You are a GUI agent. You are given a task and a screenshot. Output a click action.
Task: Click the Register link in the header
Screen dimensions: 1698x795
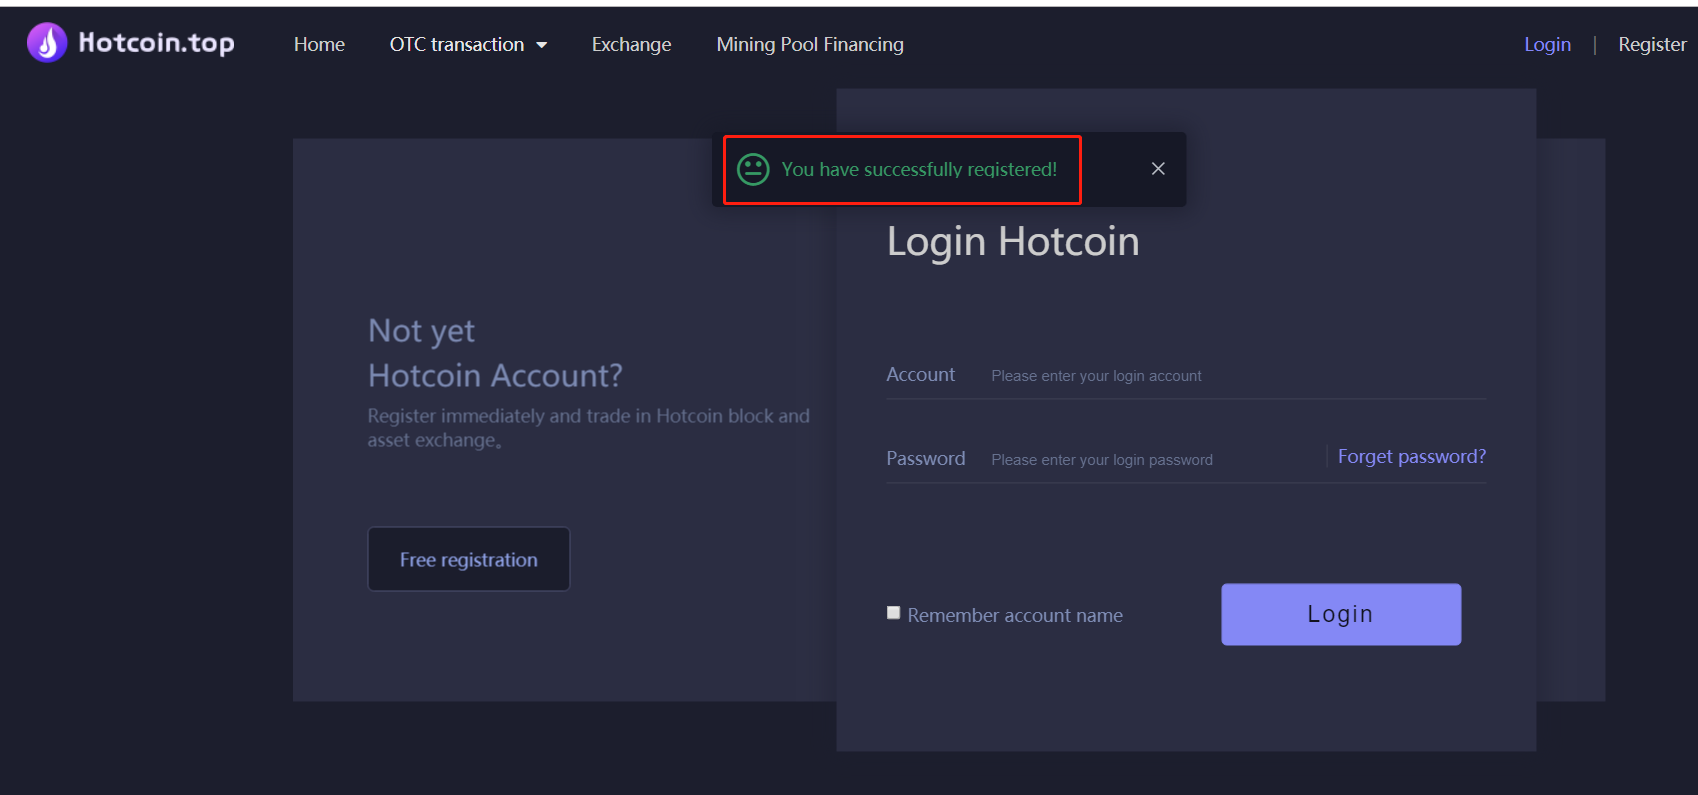click(1652, 44)
